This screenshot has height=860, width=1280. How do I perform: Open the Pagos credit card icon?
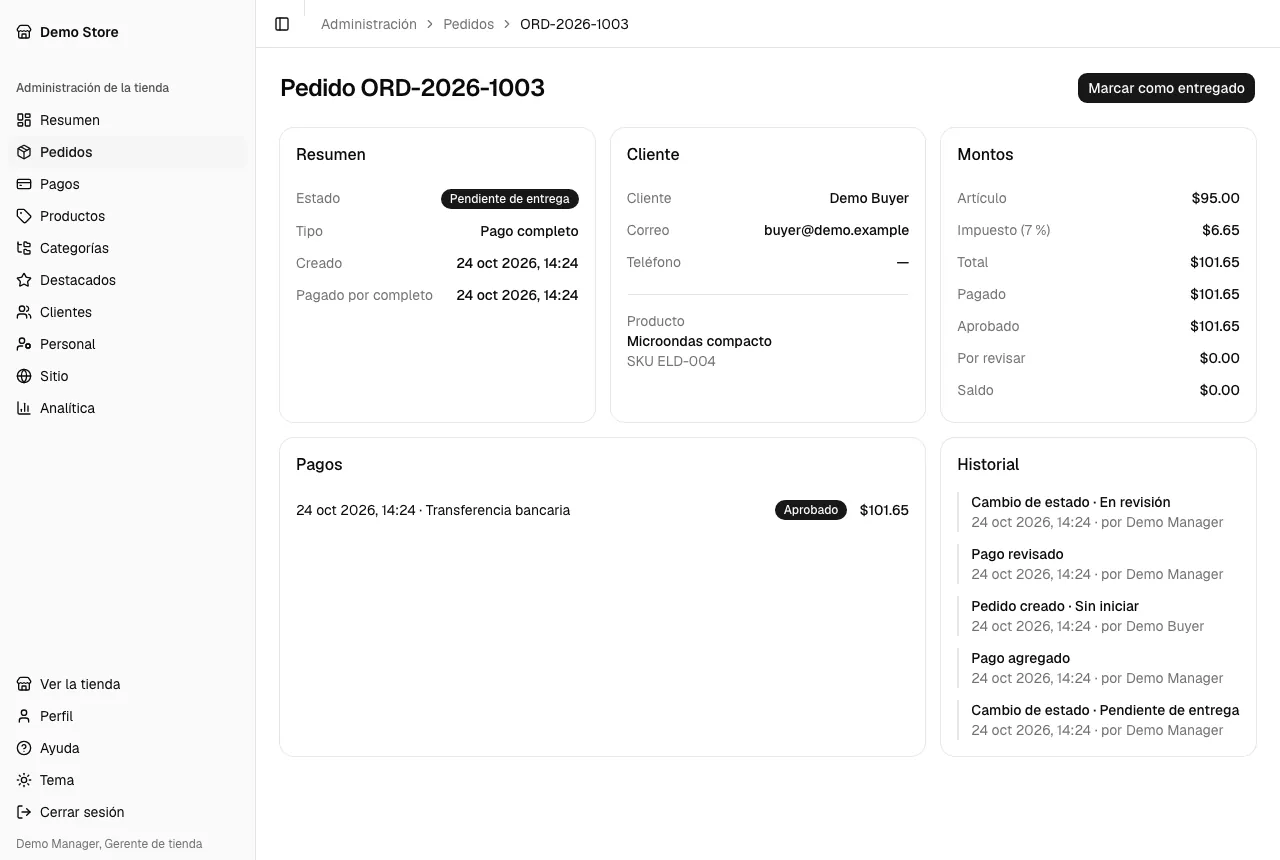(24, 184)
